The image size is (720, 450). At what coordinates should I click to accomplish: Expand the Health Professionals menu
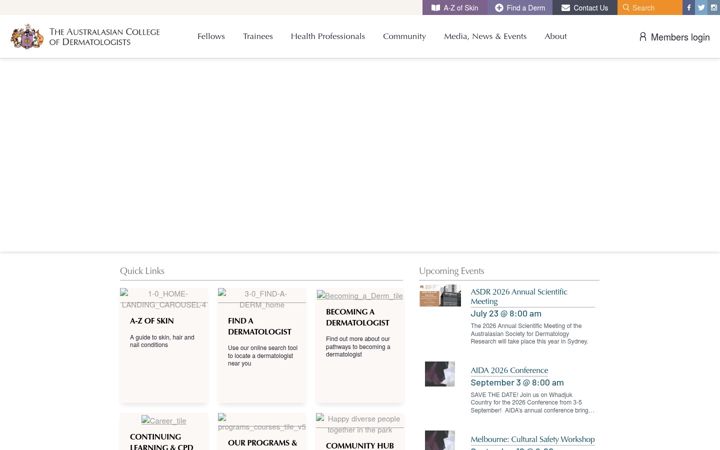tap(328, 36)
